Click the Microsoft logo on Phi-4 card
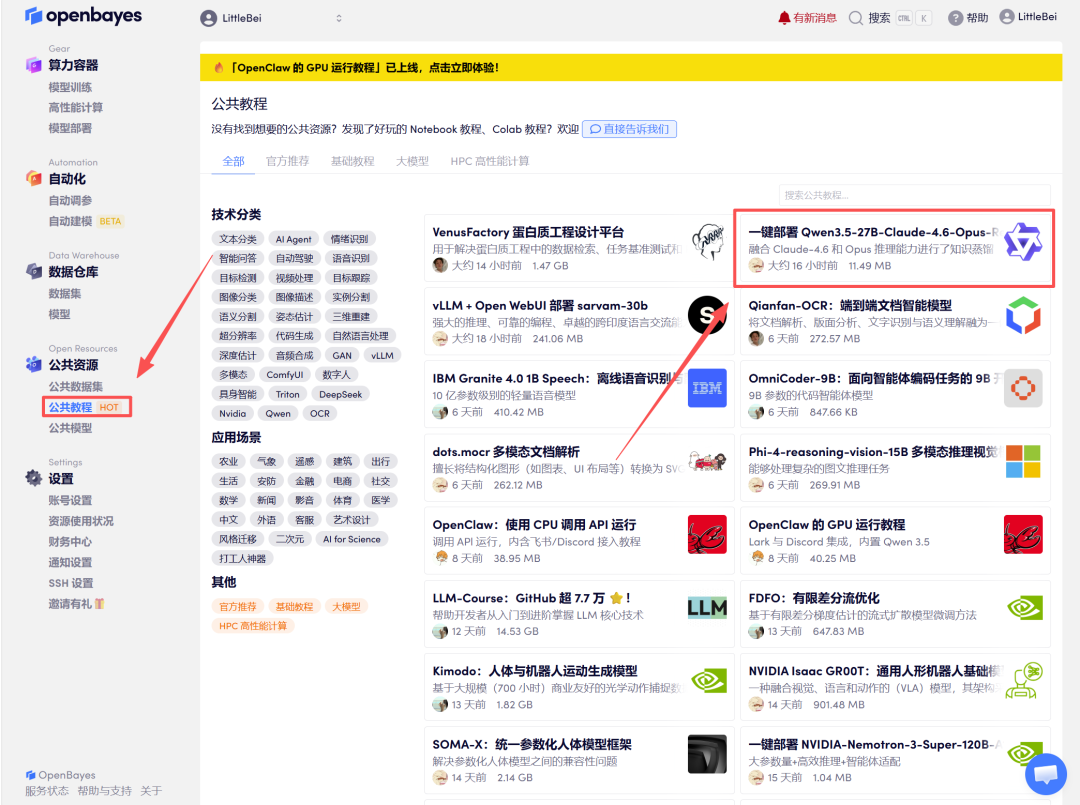 pos(1023,461)
